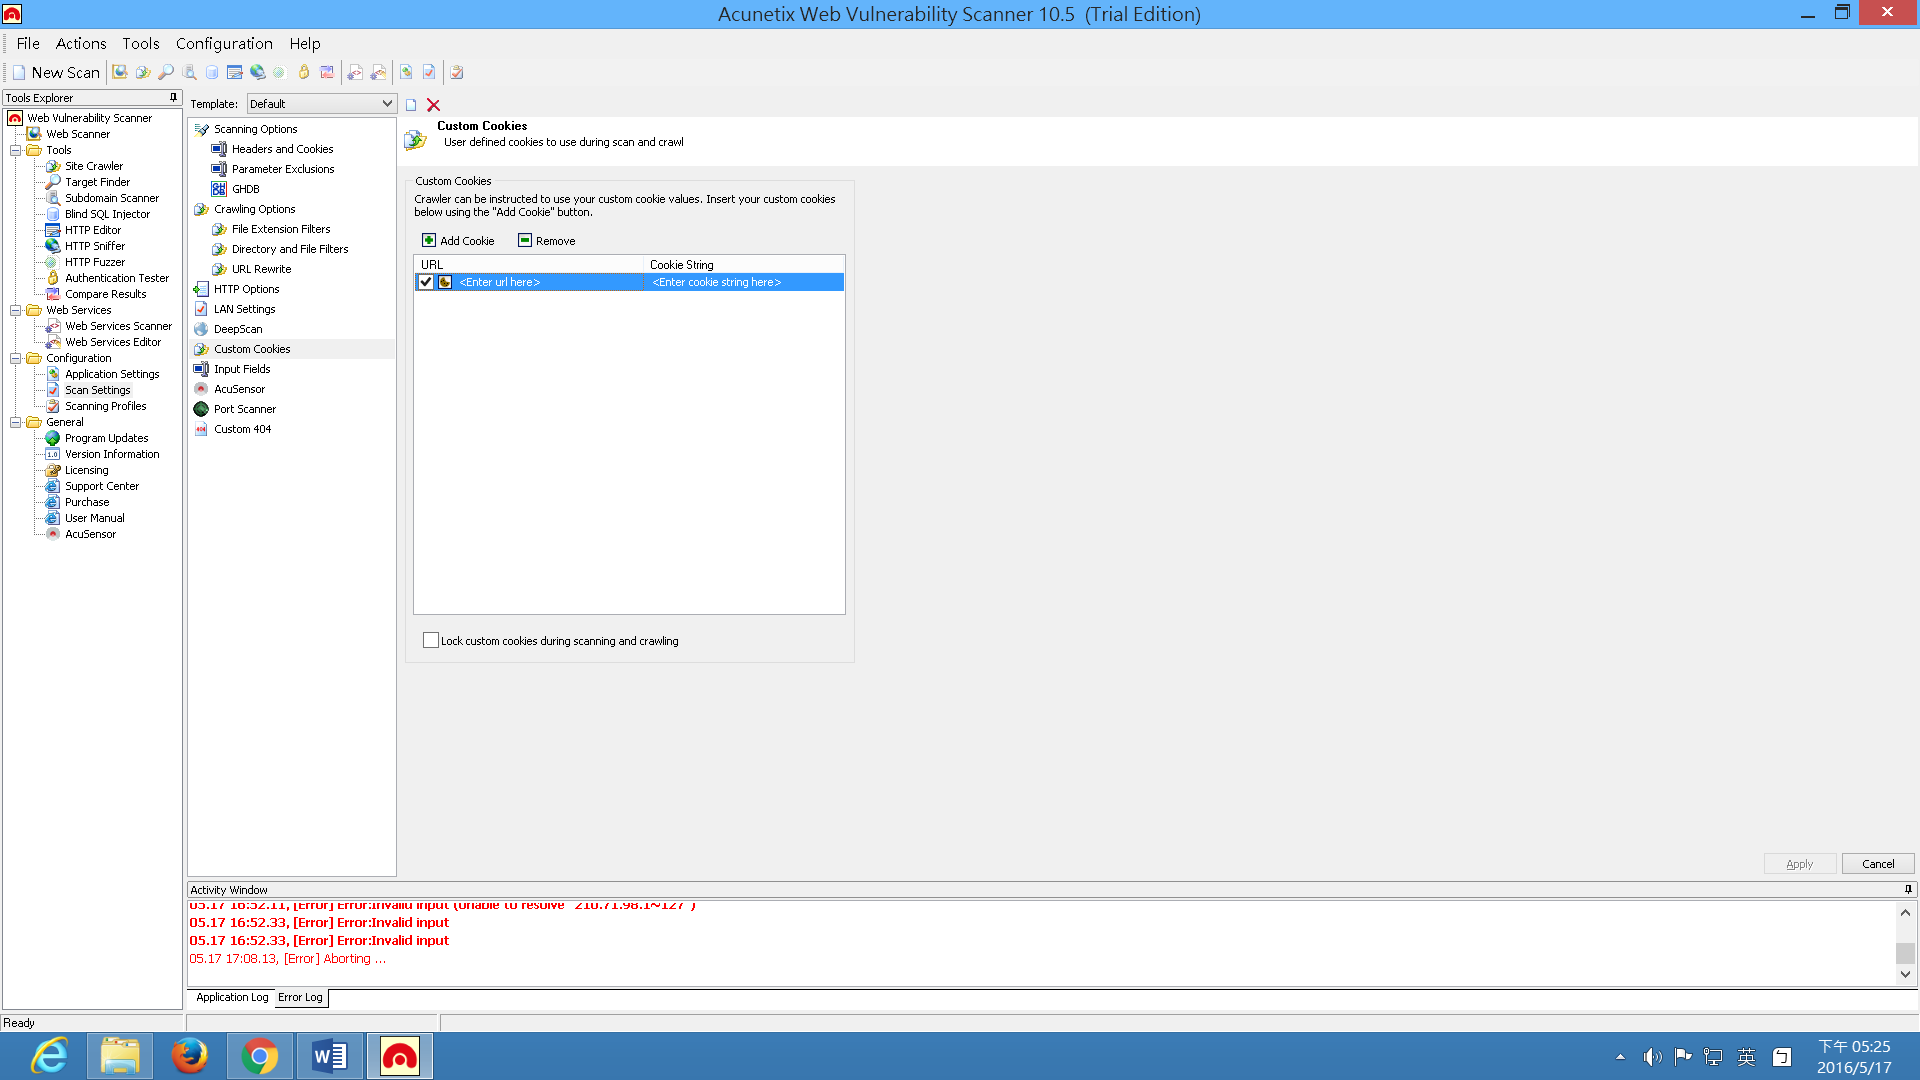Open the Template dropdown
Viewport: 1920px width, 1080px height.
(x=387, y=104)
